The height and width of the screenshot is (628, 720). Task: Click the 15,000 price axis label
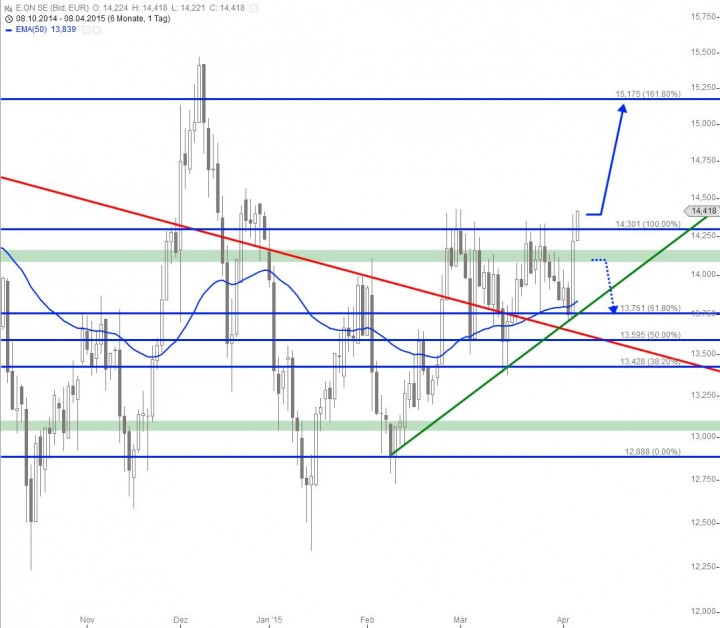(x=702, y=124)
